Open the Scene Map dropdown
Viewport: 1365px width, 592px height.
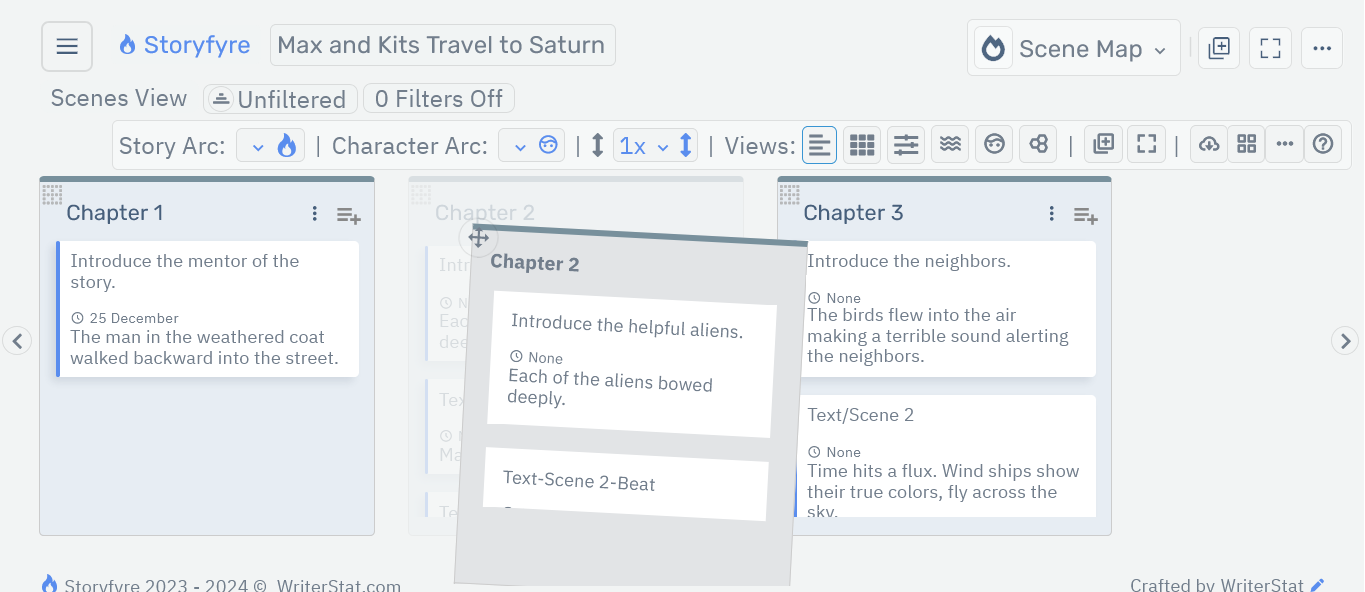1073,47
